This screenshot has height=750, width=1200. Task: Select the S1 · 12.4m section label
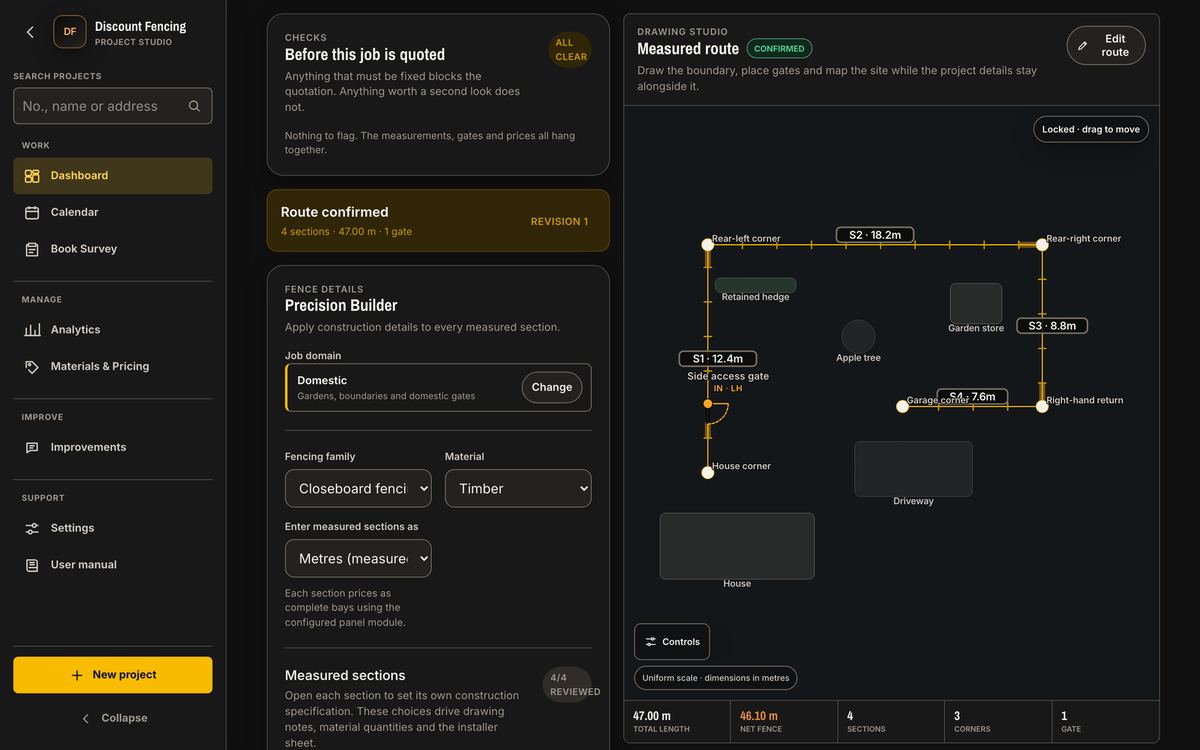718,358
